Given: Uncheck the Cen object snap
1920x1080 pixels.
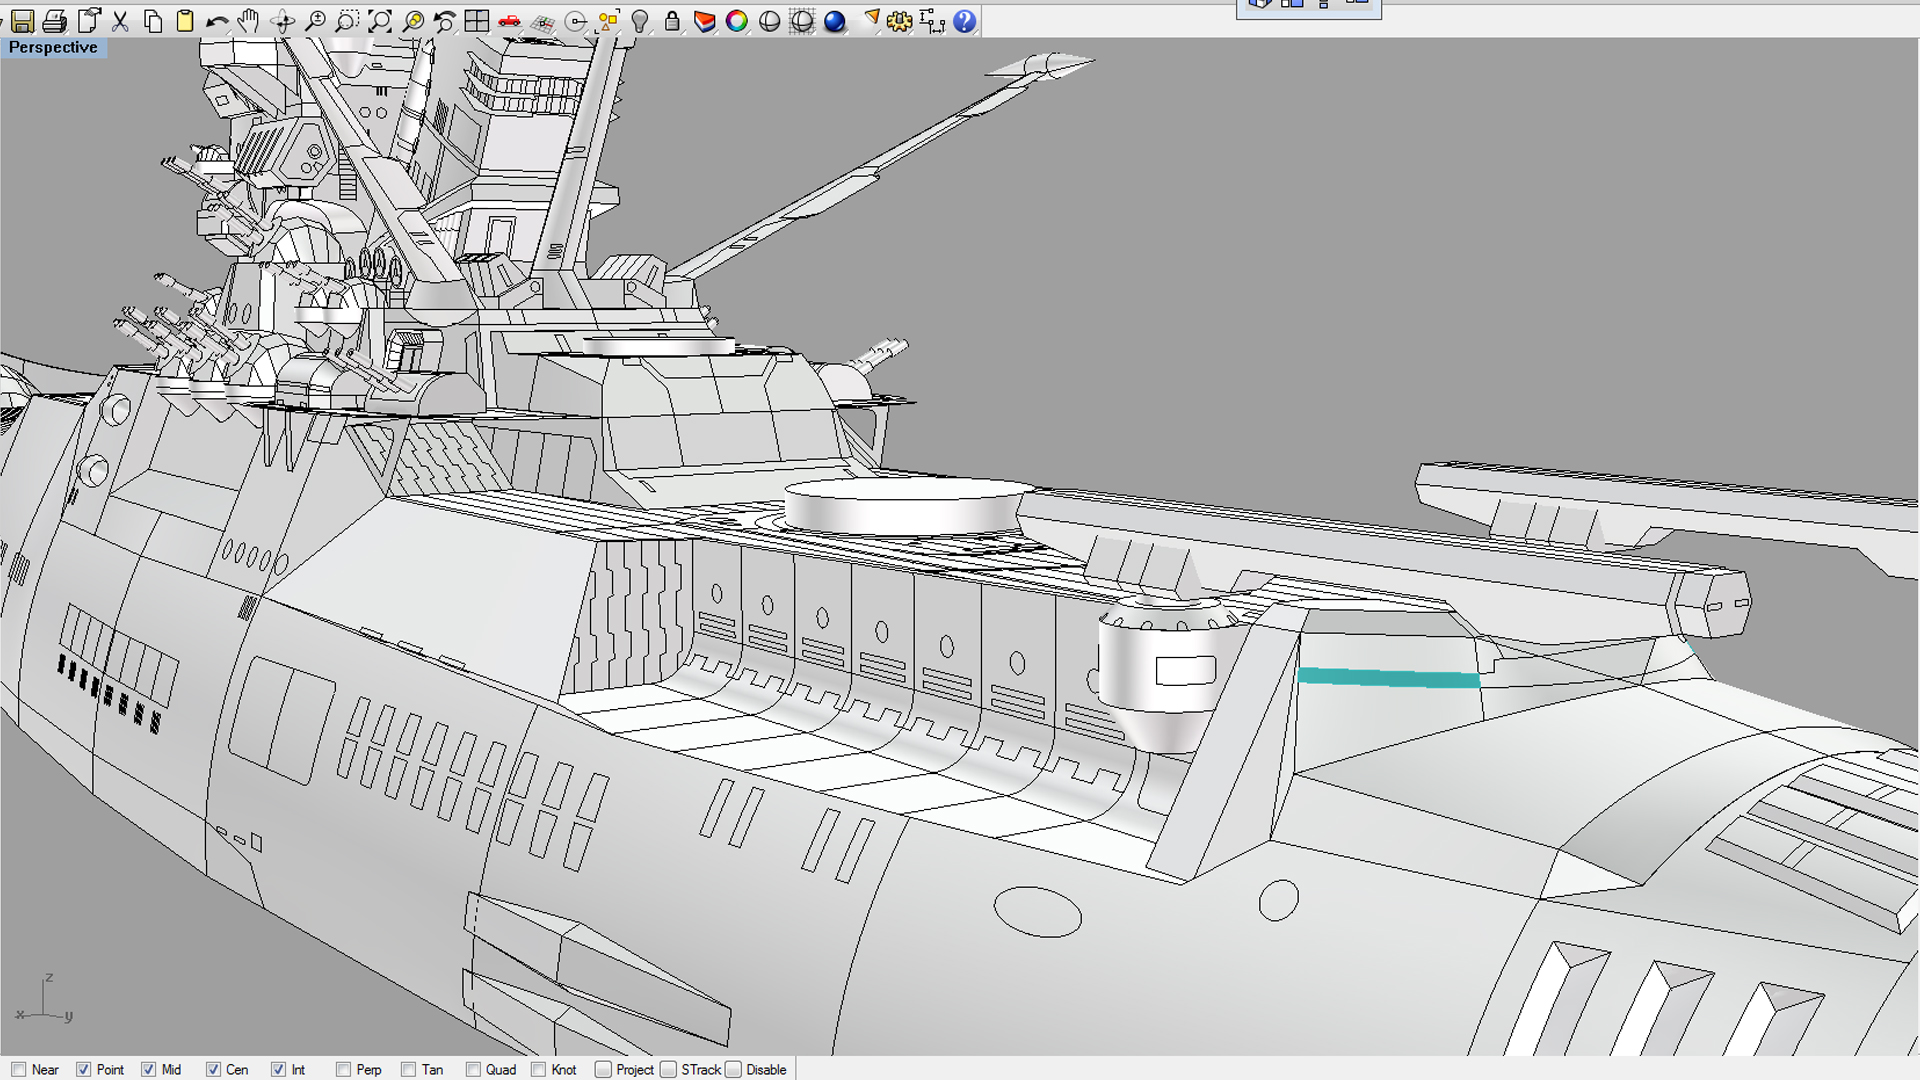Looking at the screenshot, I should coord(213,1069).
